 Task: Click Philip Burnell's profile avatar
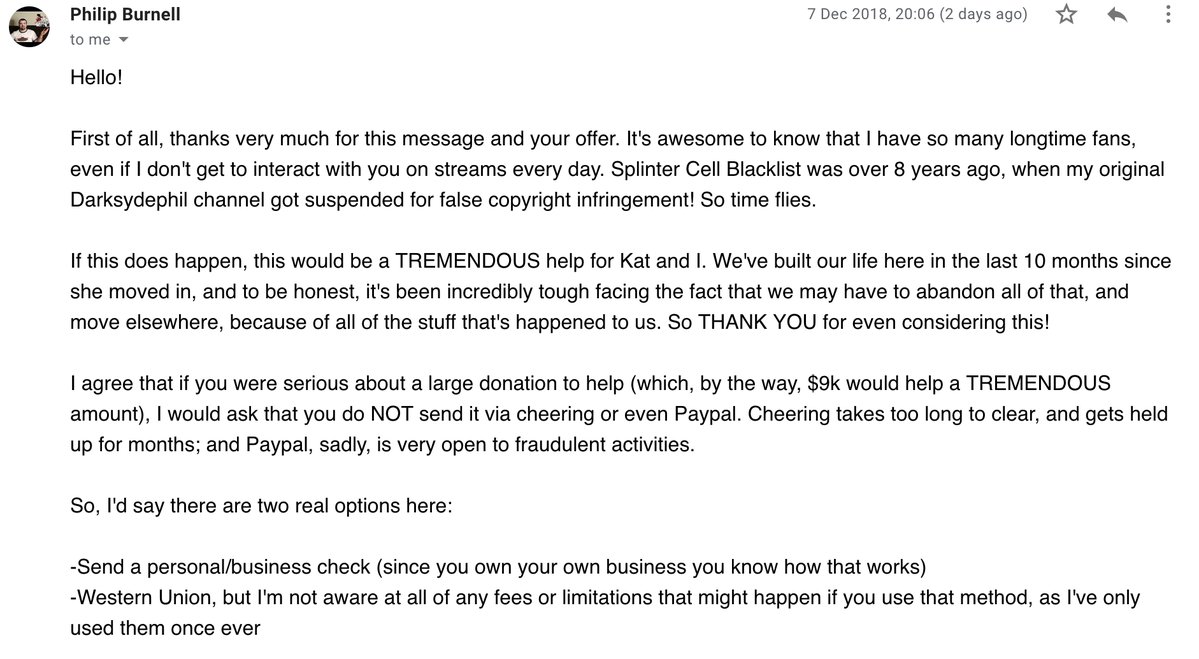pos(29,27)
